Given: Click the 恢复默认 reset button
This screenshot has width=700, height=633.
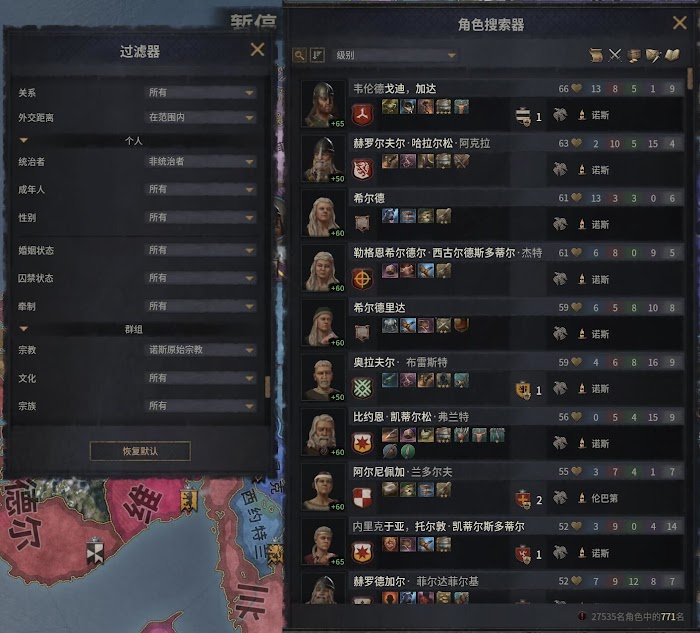Looking at the screenshot, I should pos(140,451).
